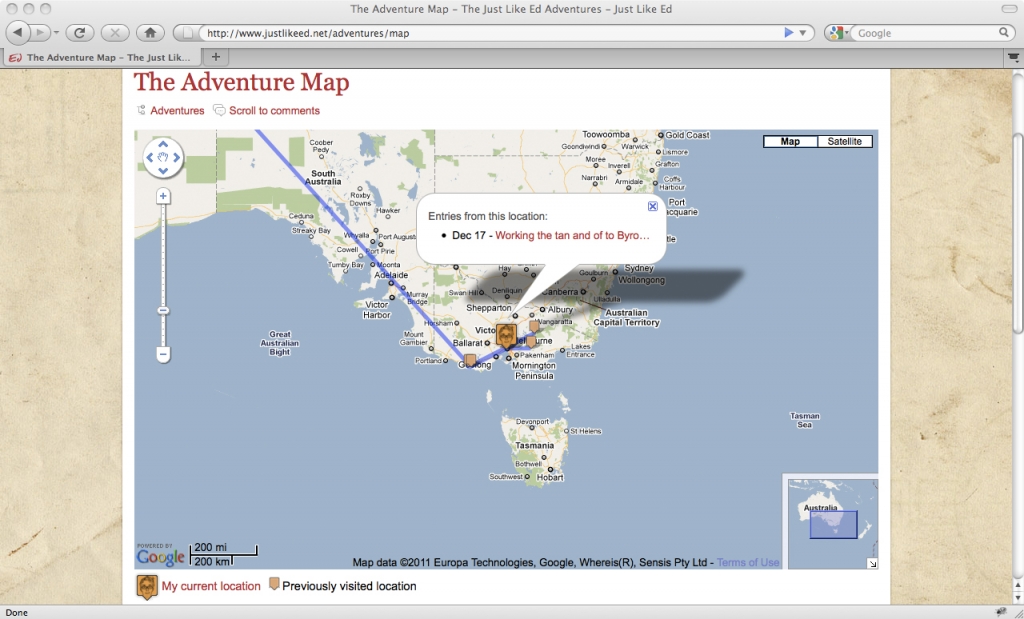Close the location info bubble
This screenshot has height=619, width=1024.
click(x=652, y=206)
